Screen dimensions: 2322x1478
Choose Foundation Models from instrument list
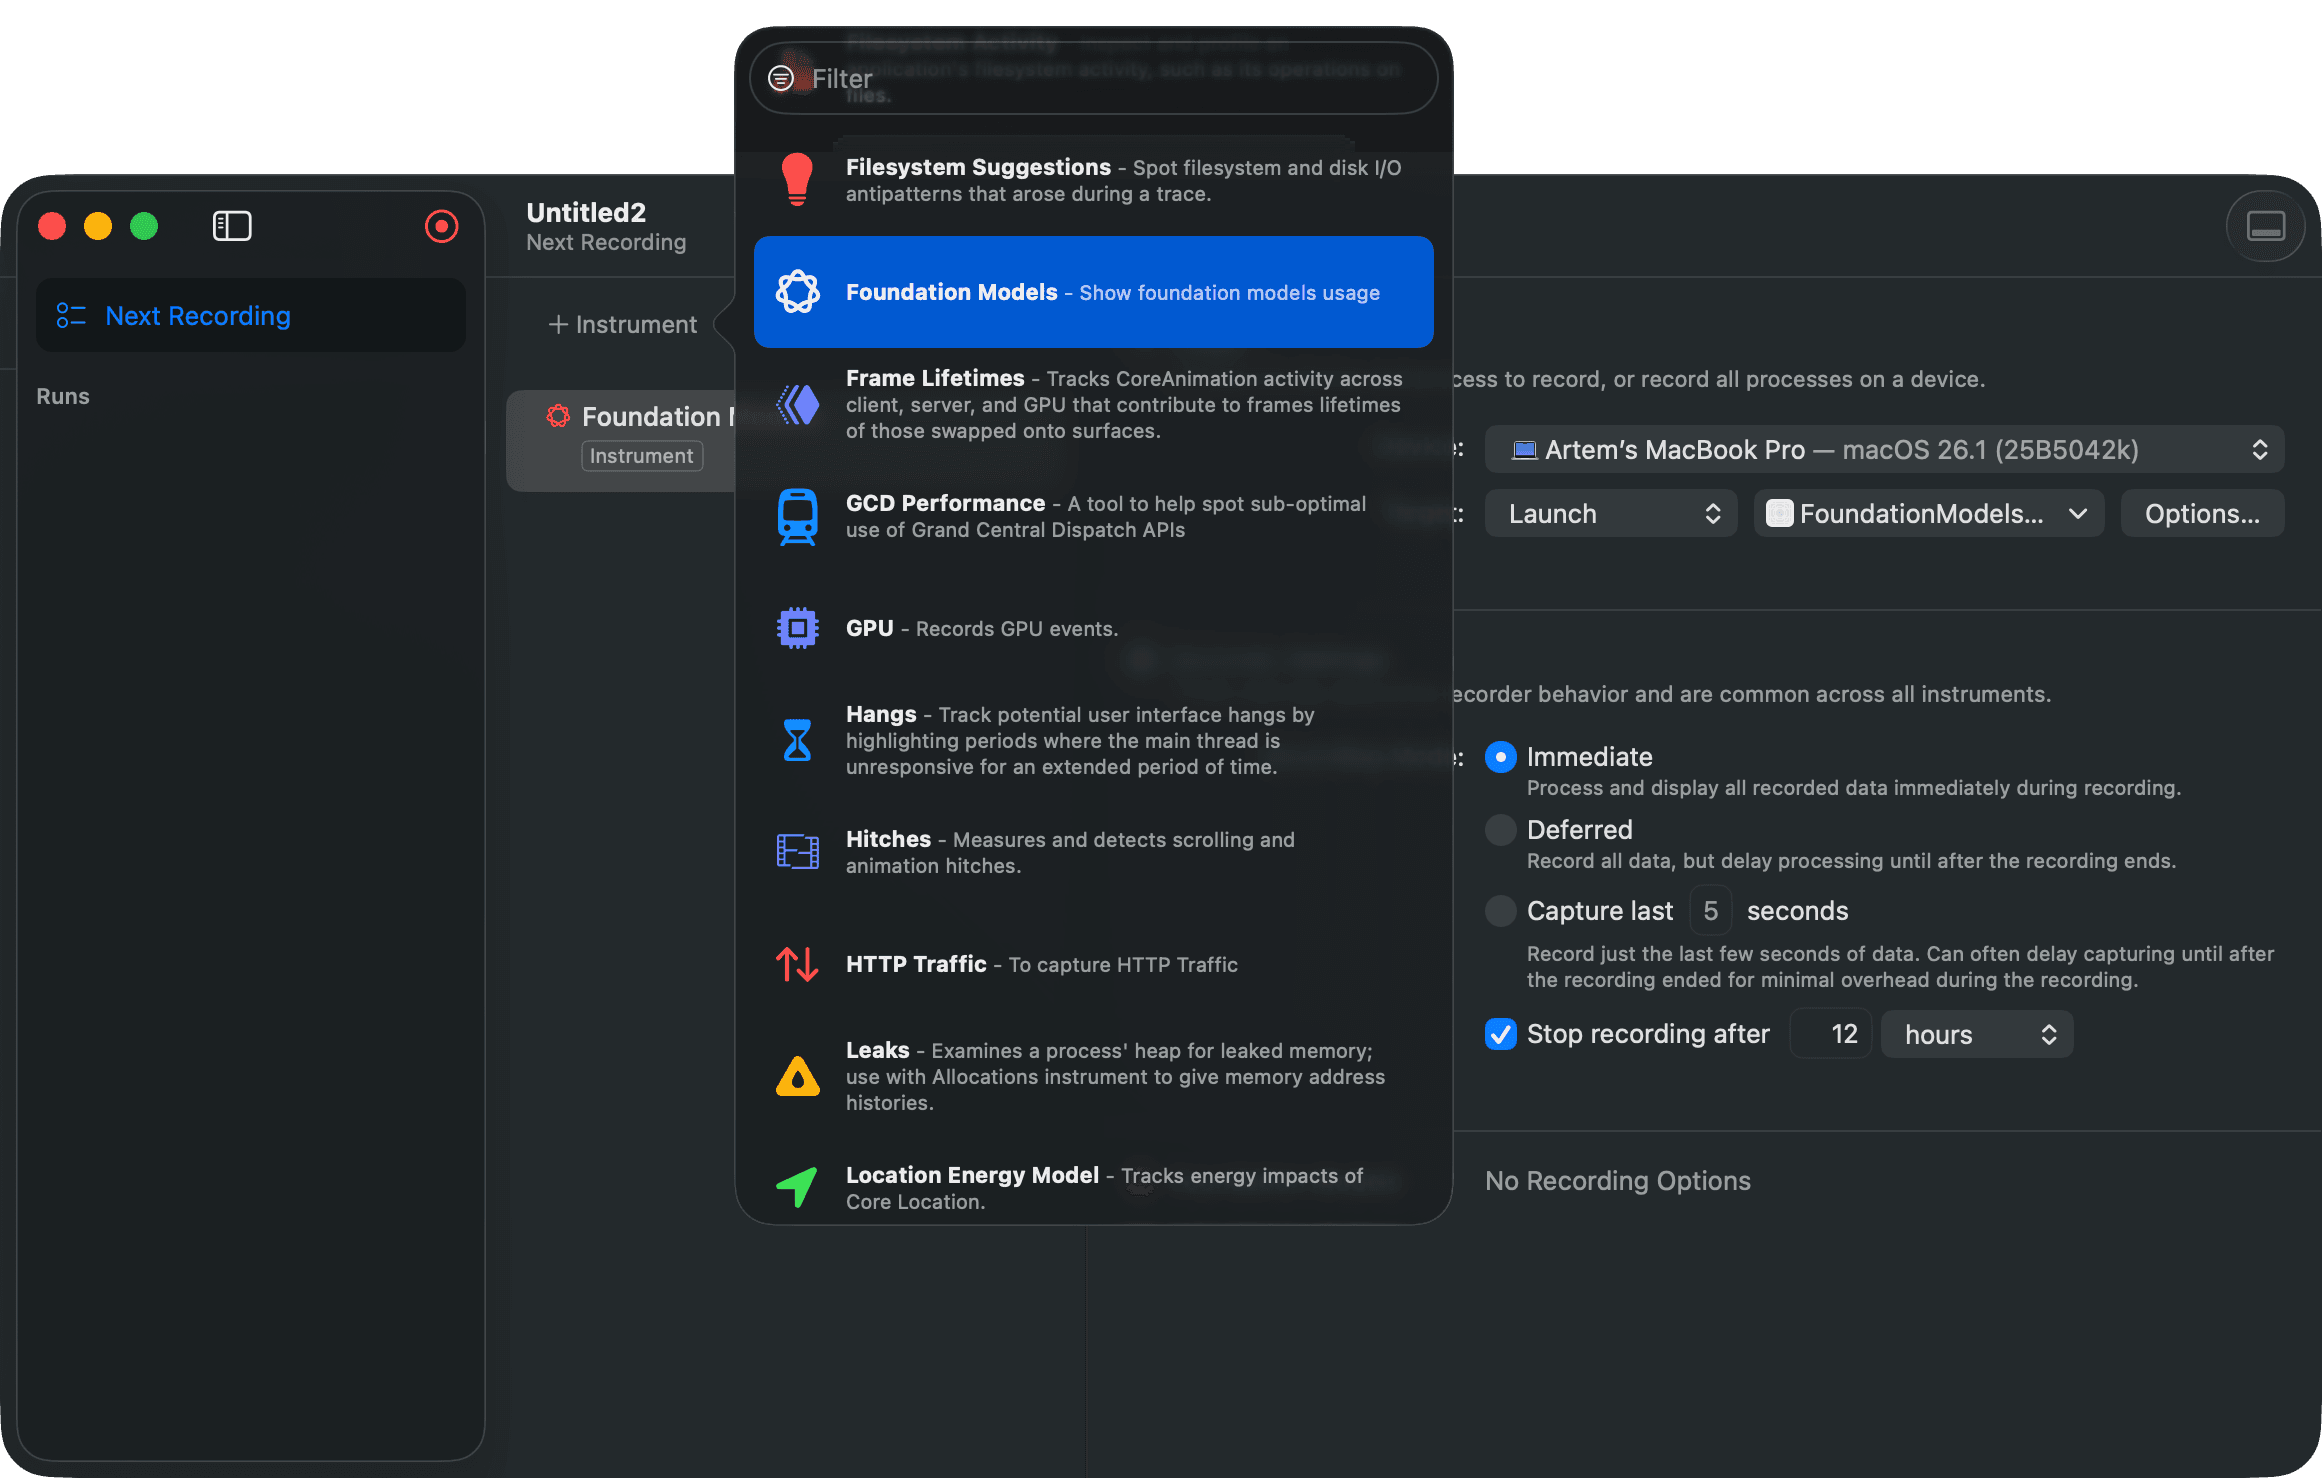(1093, 292)
